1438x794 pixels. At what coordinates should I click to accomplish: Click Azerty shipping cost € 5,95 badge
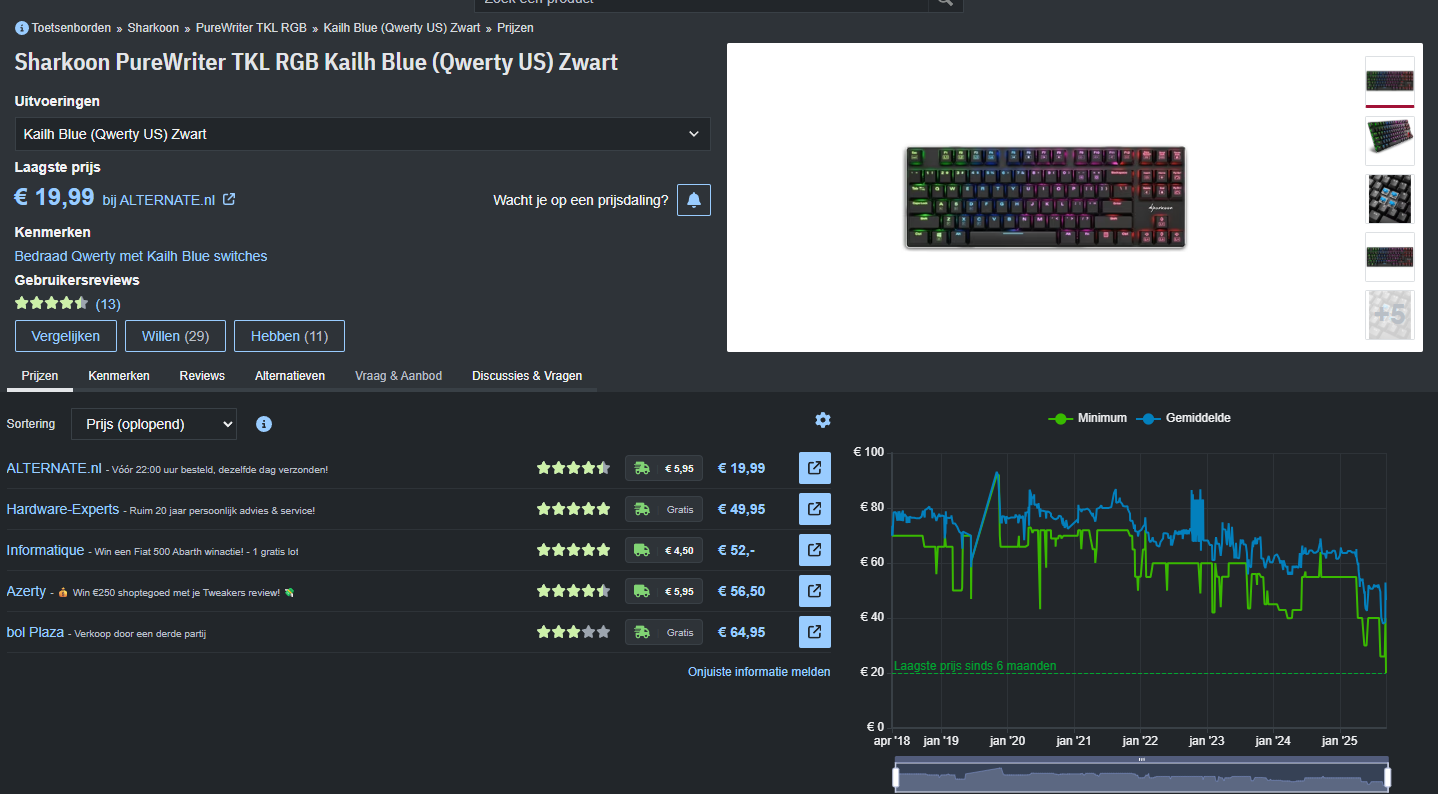[x=664, y=591]
